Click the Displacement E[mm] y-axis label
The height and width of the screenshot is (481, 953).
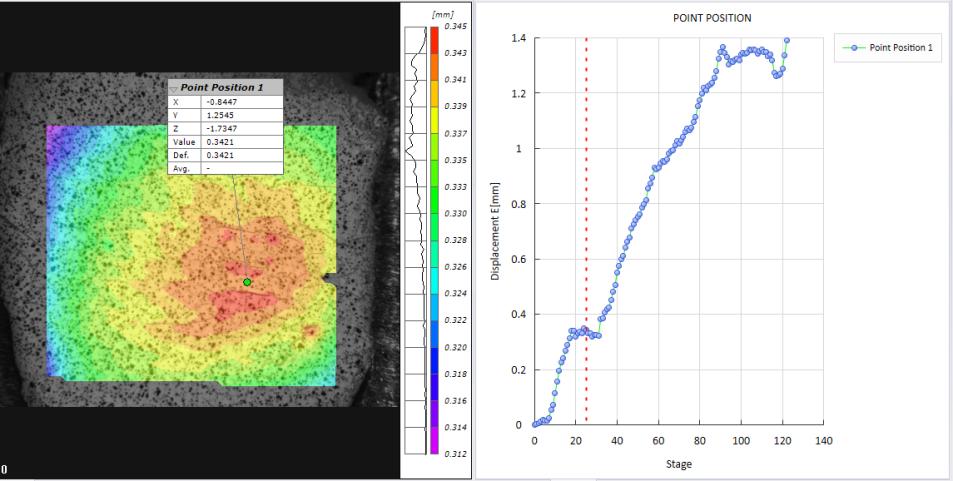[x=496, y=230]
